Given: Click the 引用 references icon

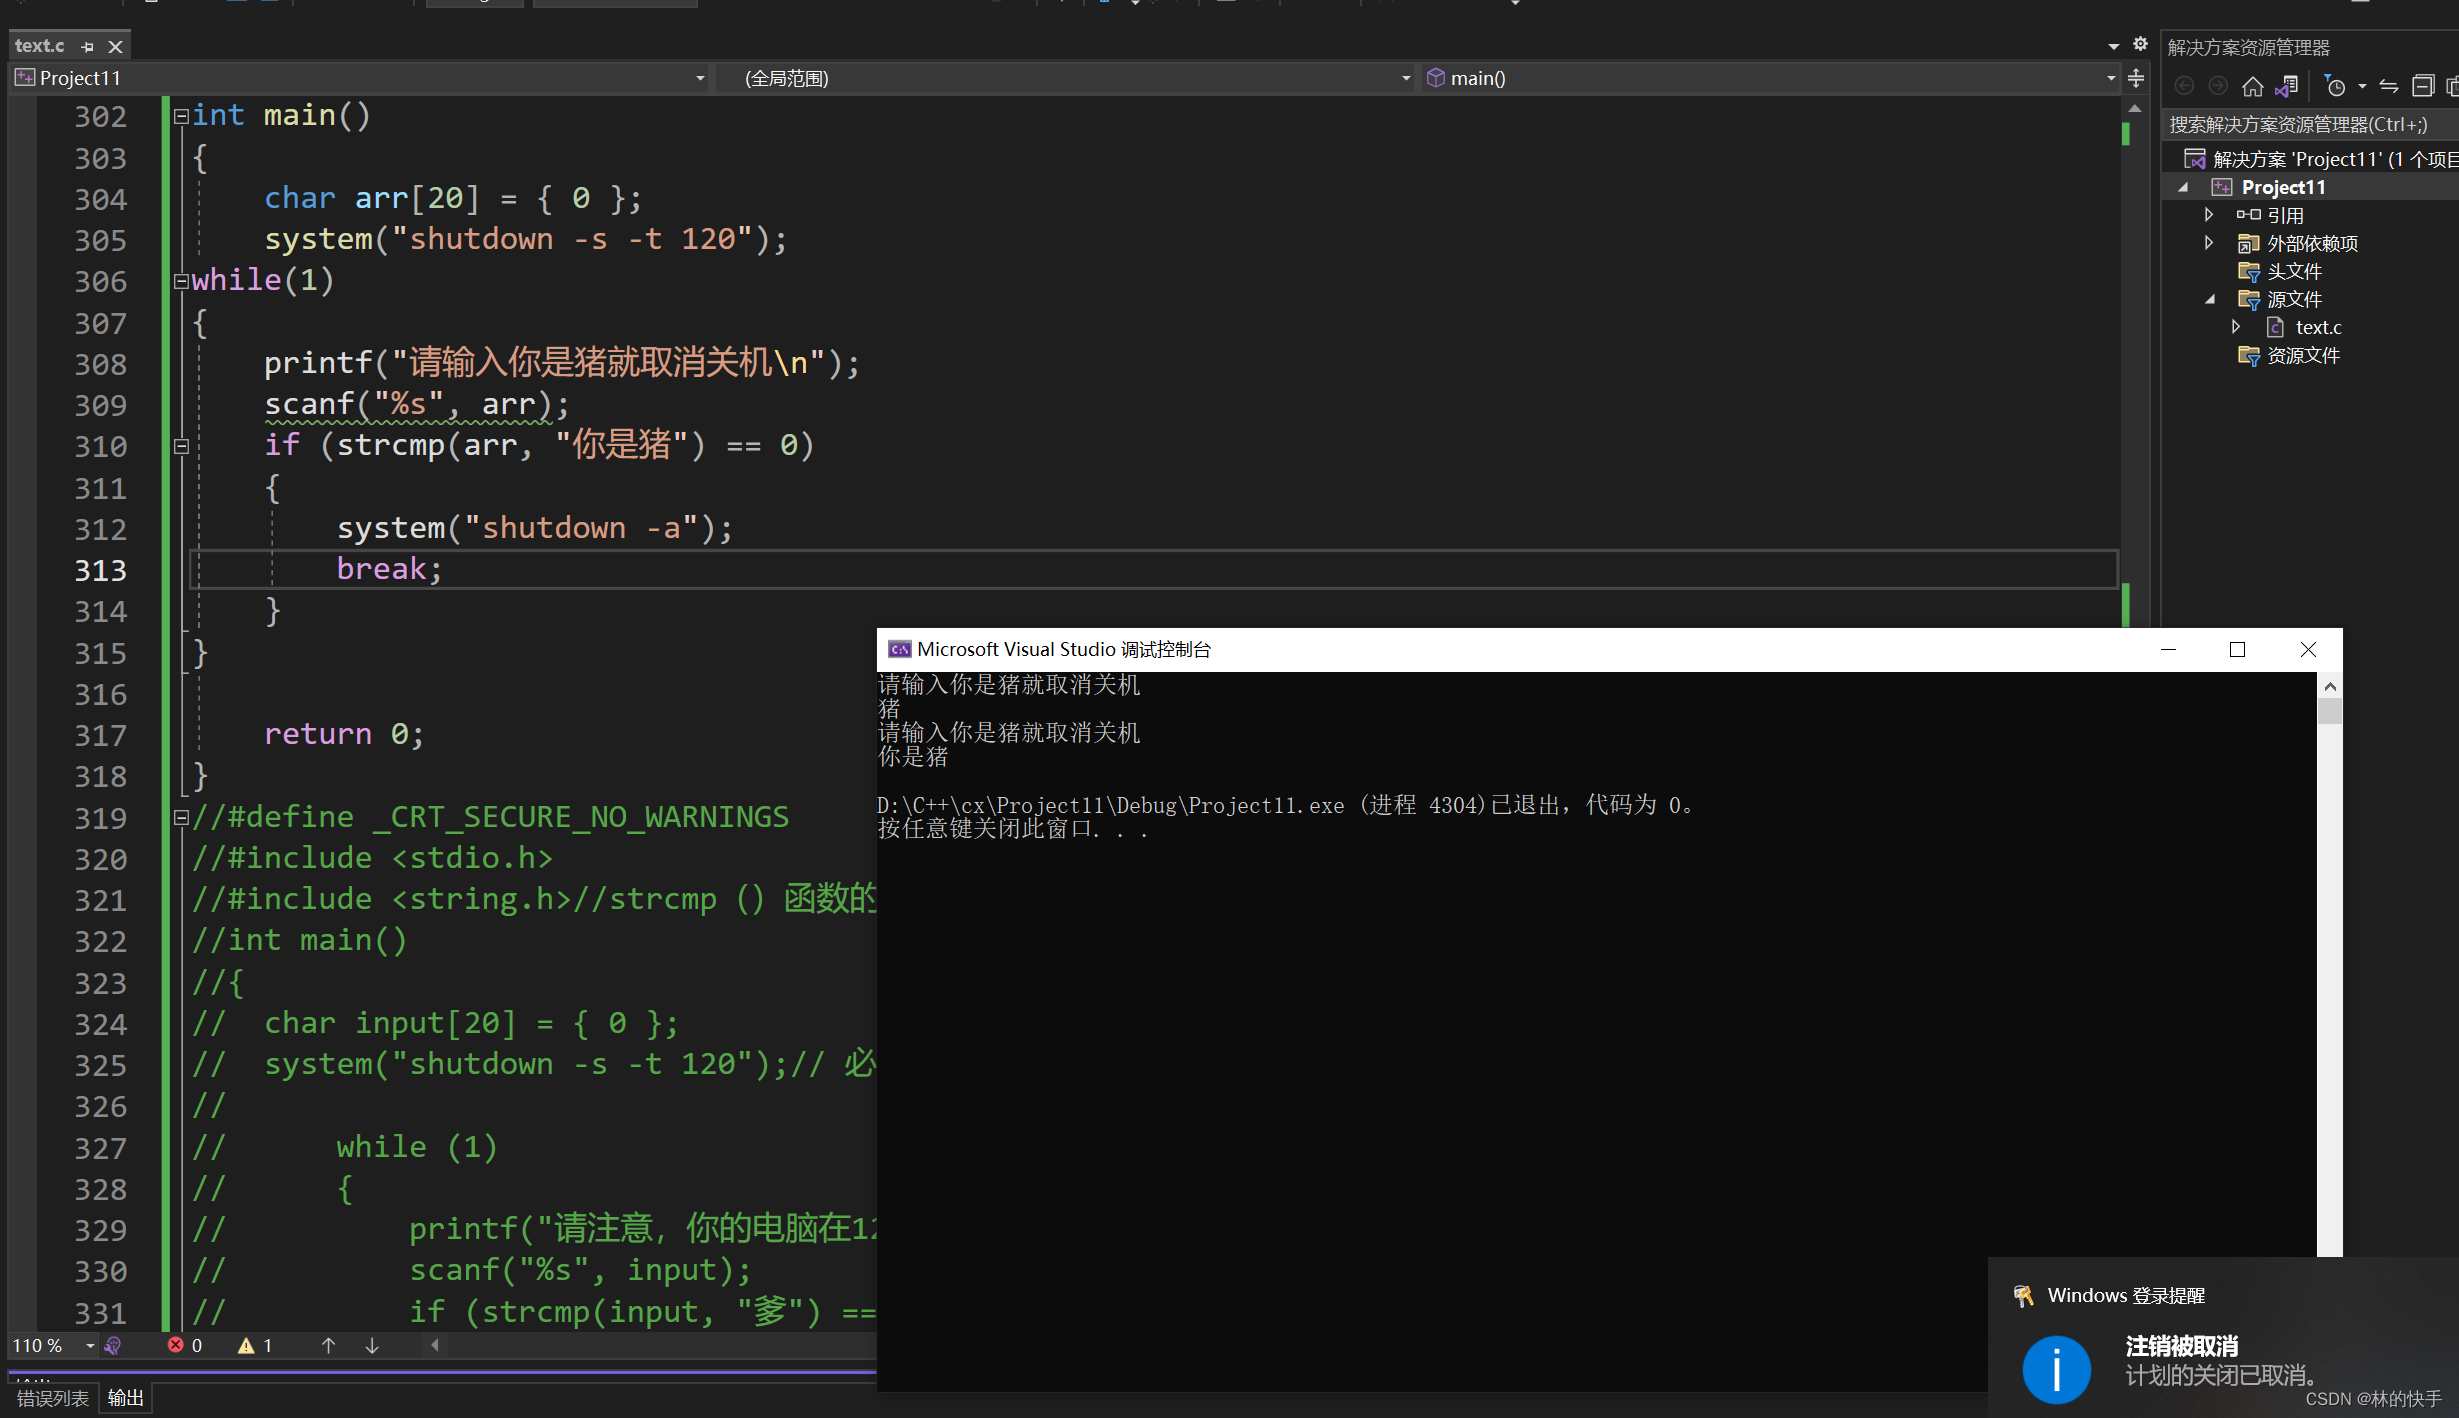Looking at the screenshot, I should point(2248,215).
